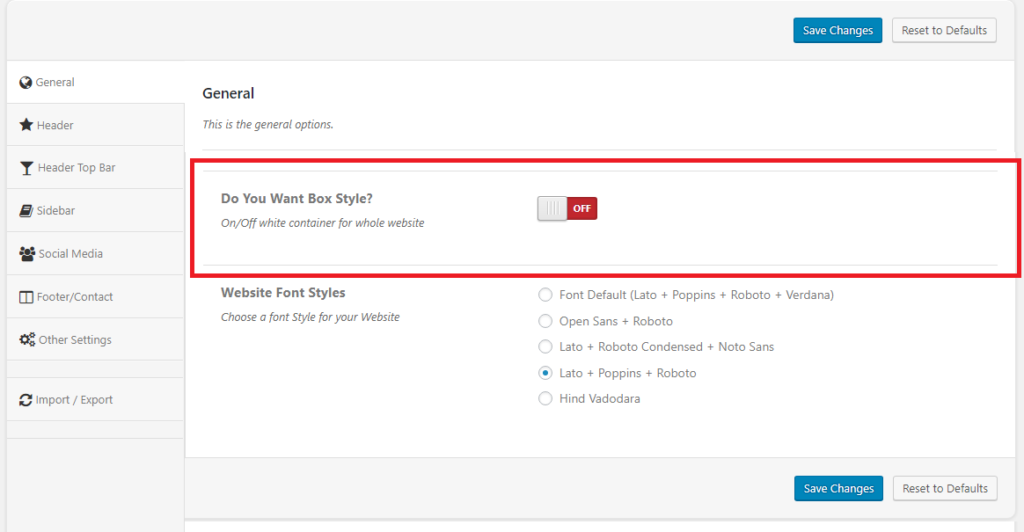This screenshot has width=1024, height=532.
Task: Click the columns icon for Footer/Contact
Action: point(27,297)
